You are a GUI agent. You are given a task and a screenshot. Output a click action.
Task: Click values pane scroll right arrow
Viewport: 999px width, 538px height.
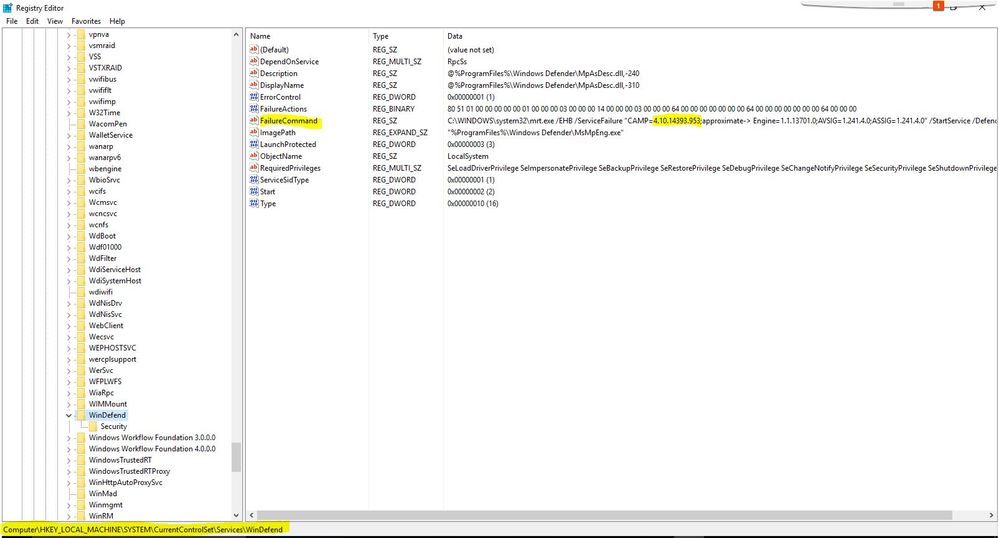click(991, 515)
